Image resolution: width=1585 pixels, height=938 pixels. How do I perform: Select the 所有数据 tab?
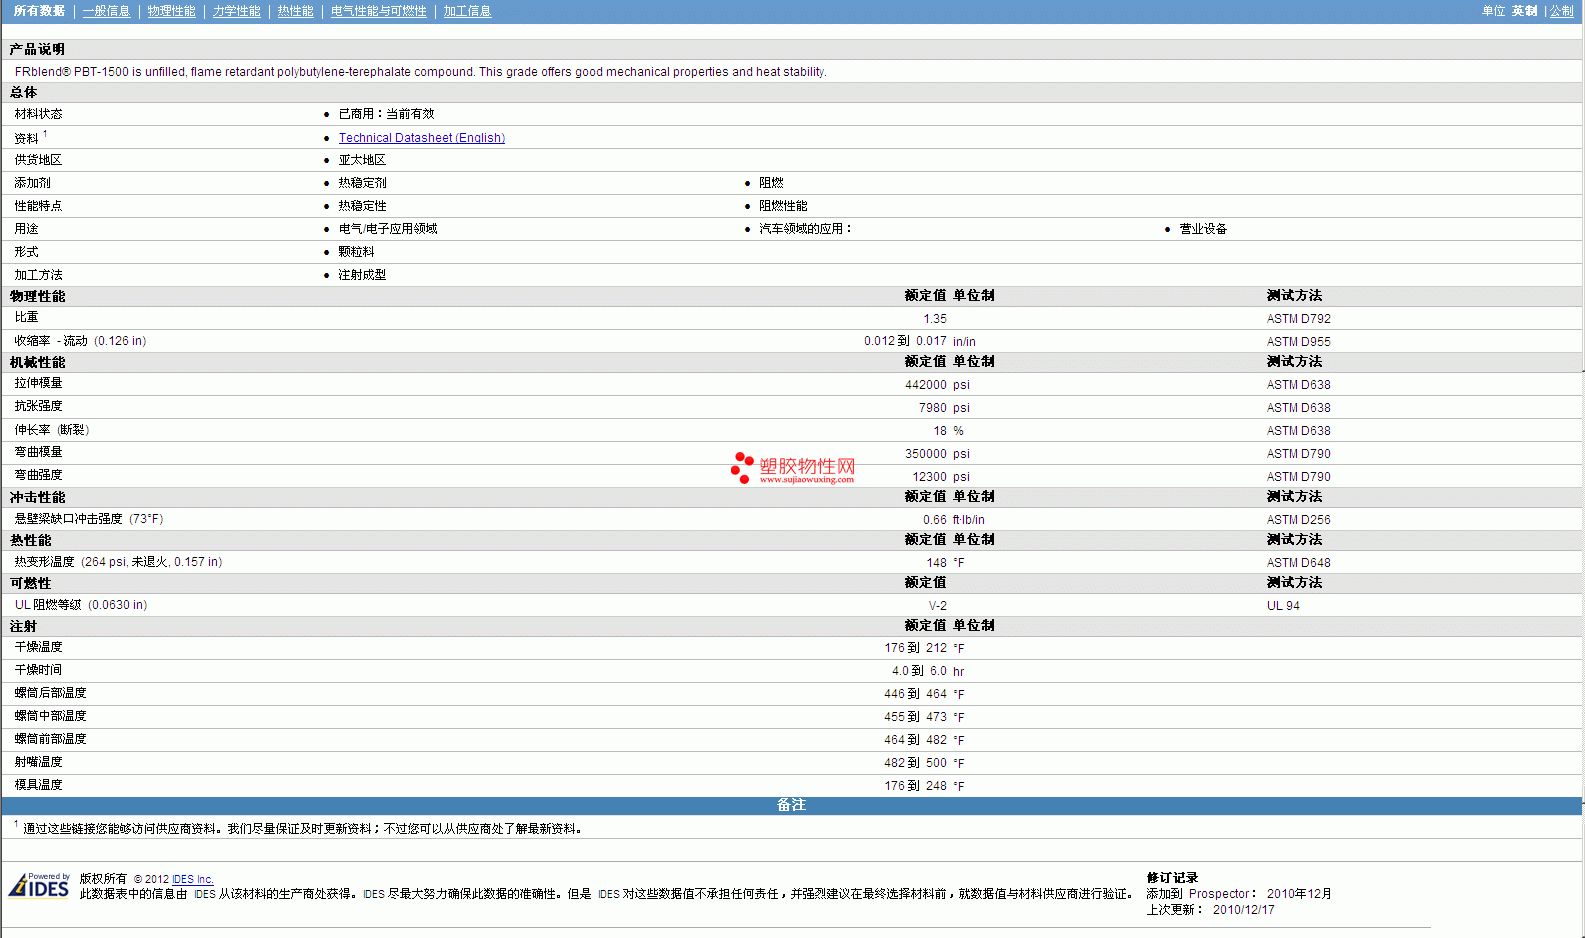tap(39, 11)
